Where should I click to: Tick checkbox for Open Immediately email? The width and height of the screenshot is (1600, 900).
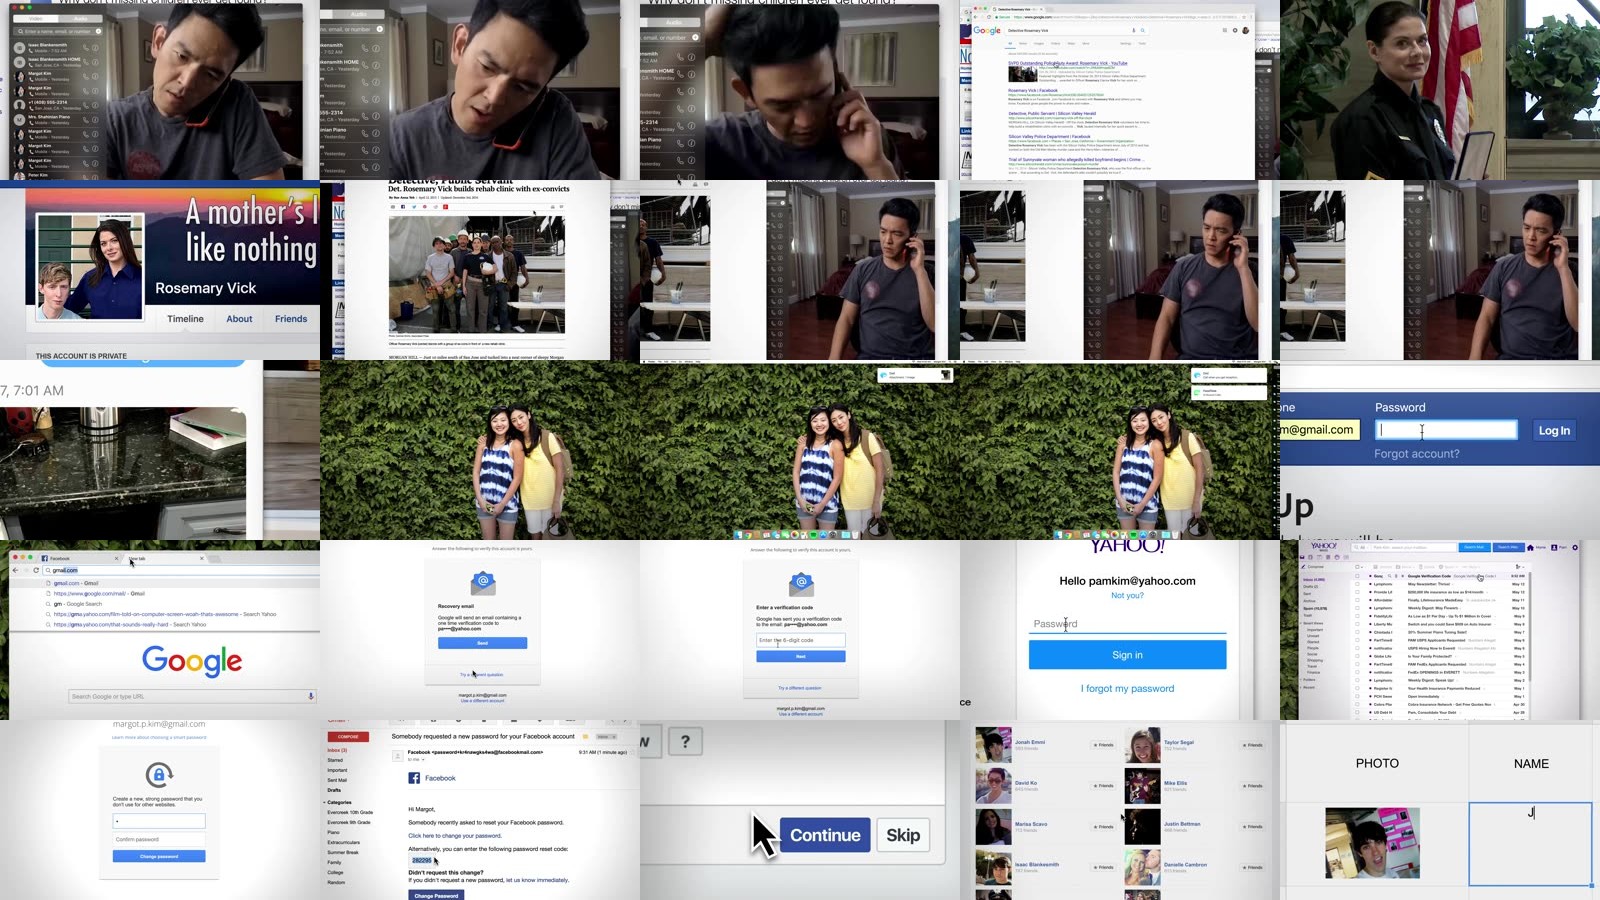coord(1357,696)
